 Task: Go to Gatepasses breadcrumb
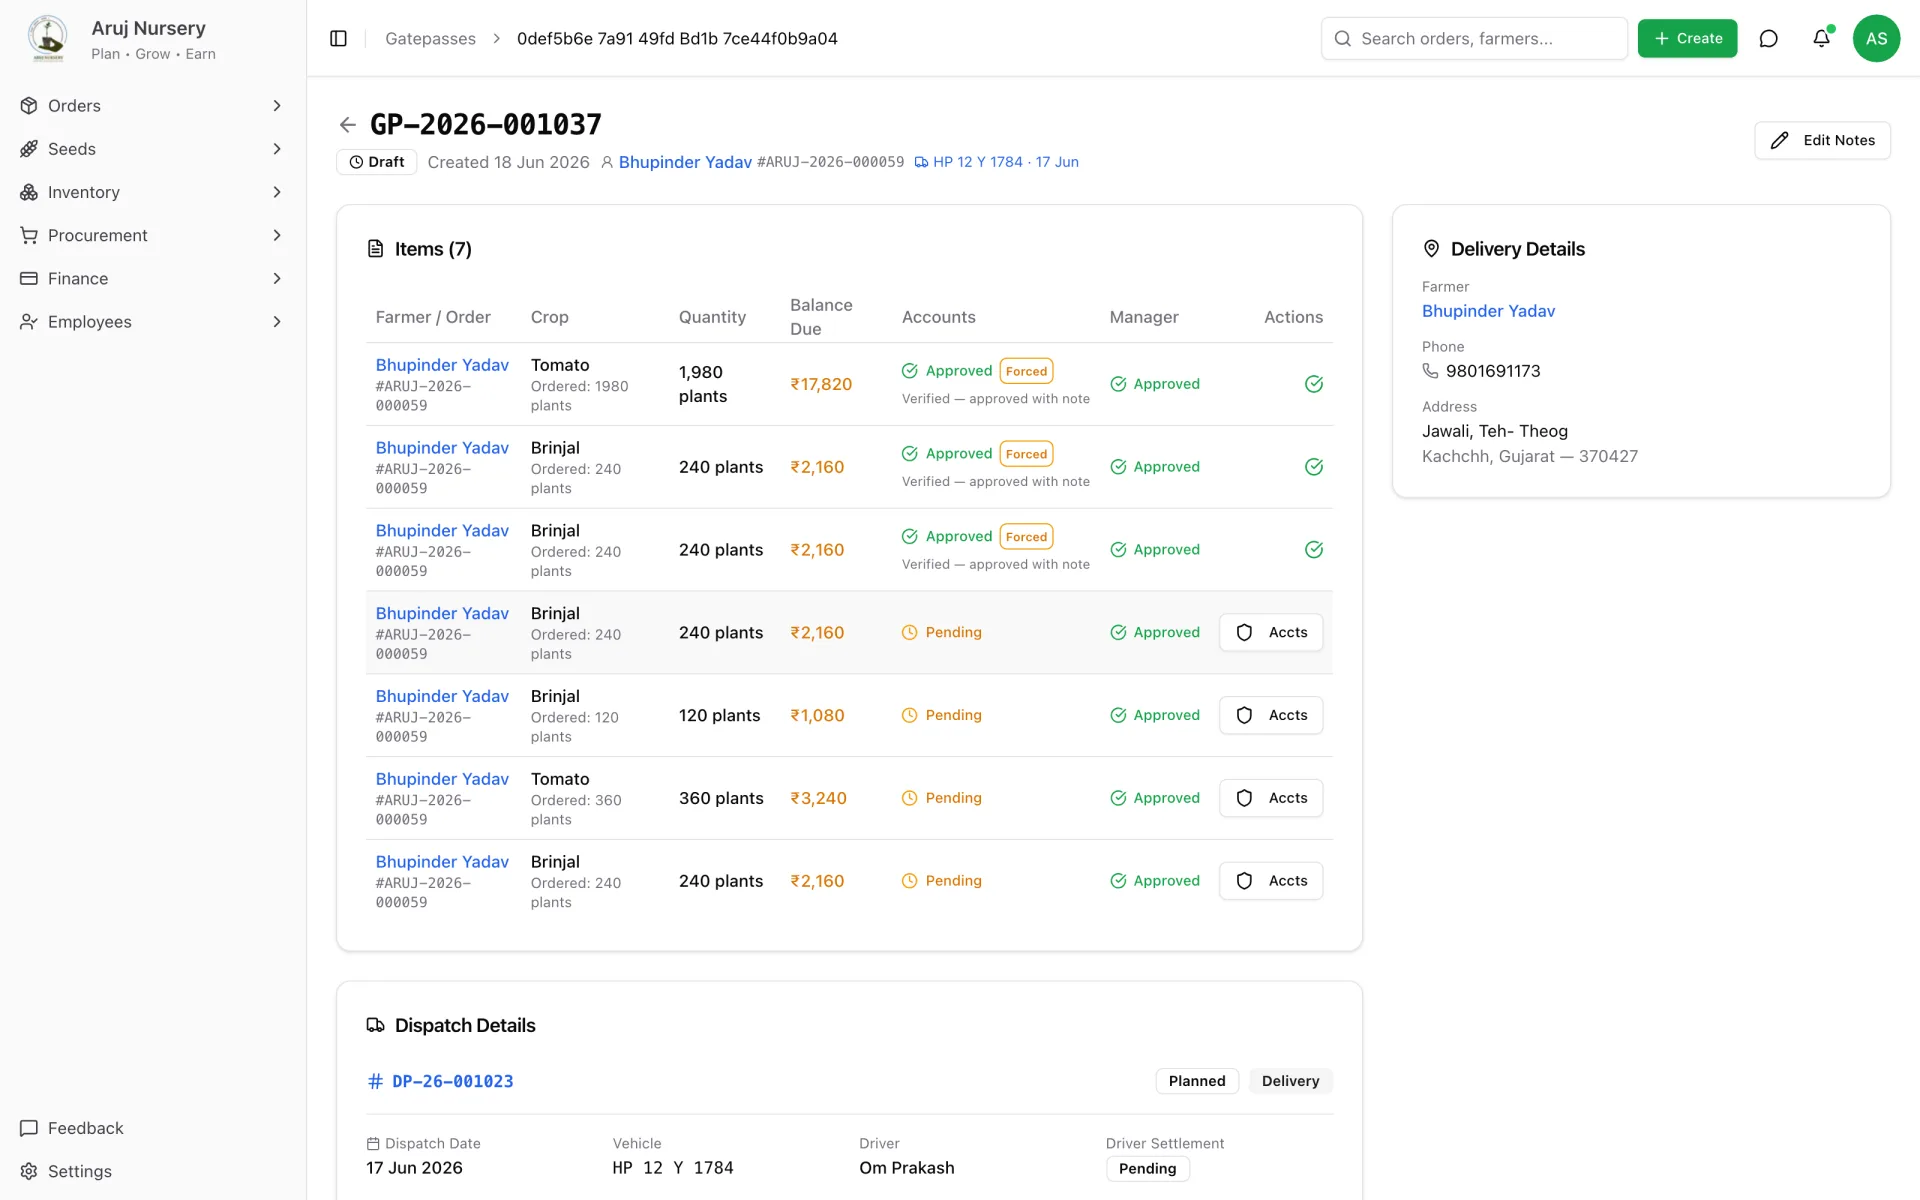pos(430,38)
